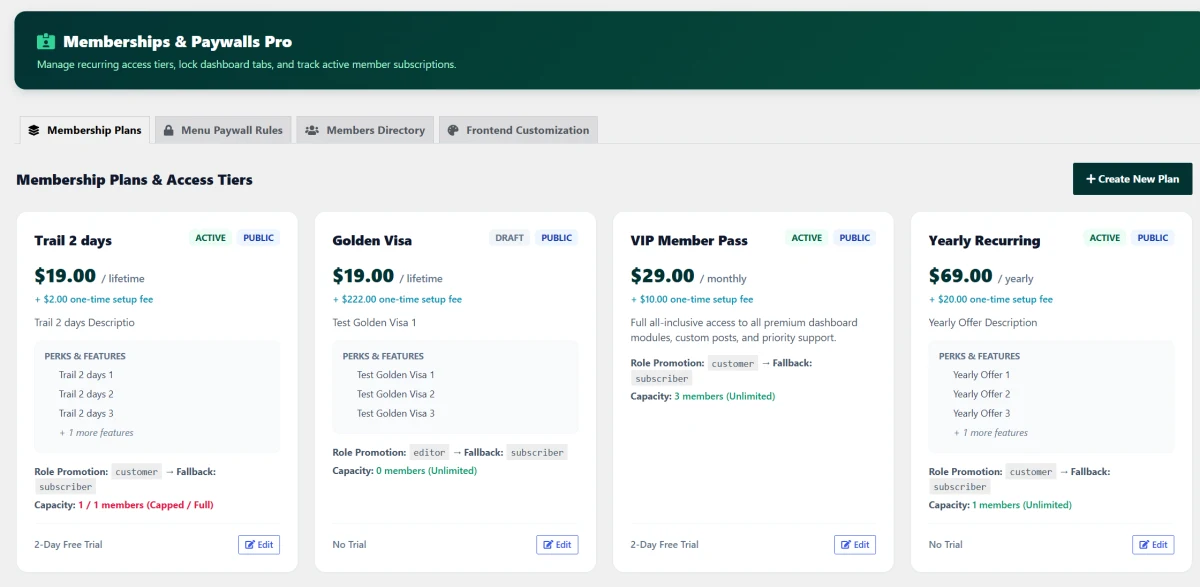The height and width of the screenshot is (587, 1200).
Task: Click '+ $222.00 one-time setup fee' text
Action: click(397, 299)
